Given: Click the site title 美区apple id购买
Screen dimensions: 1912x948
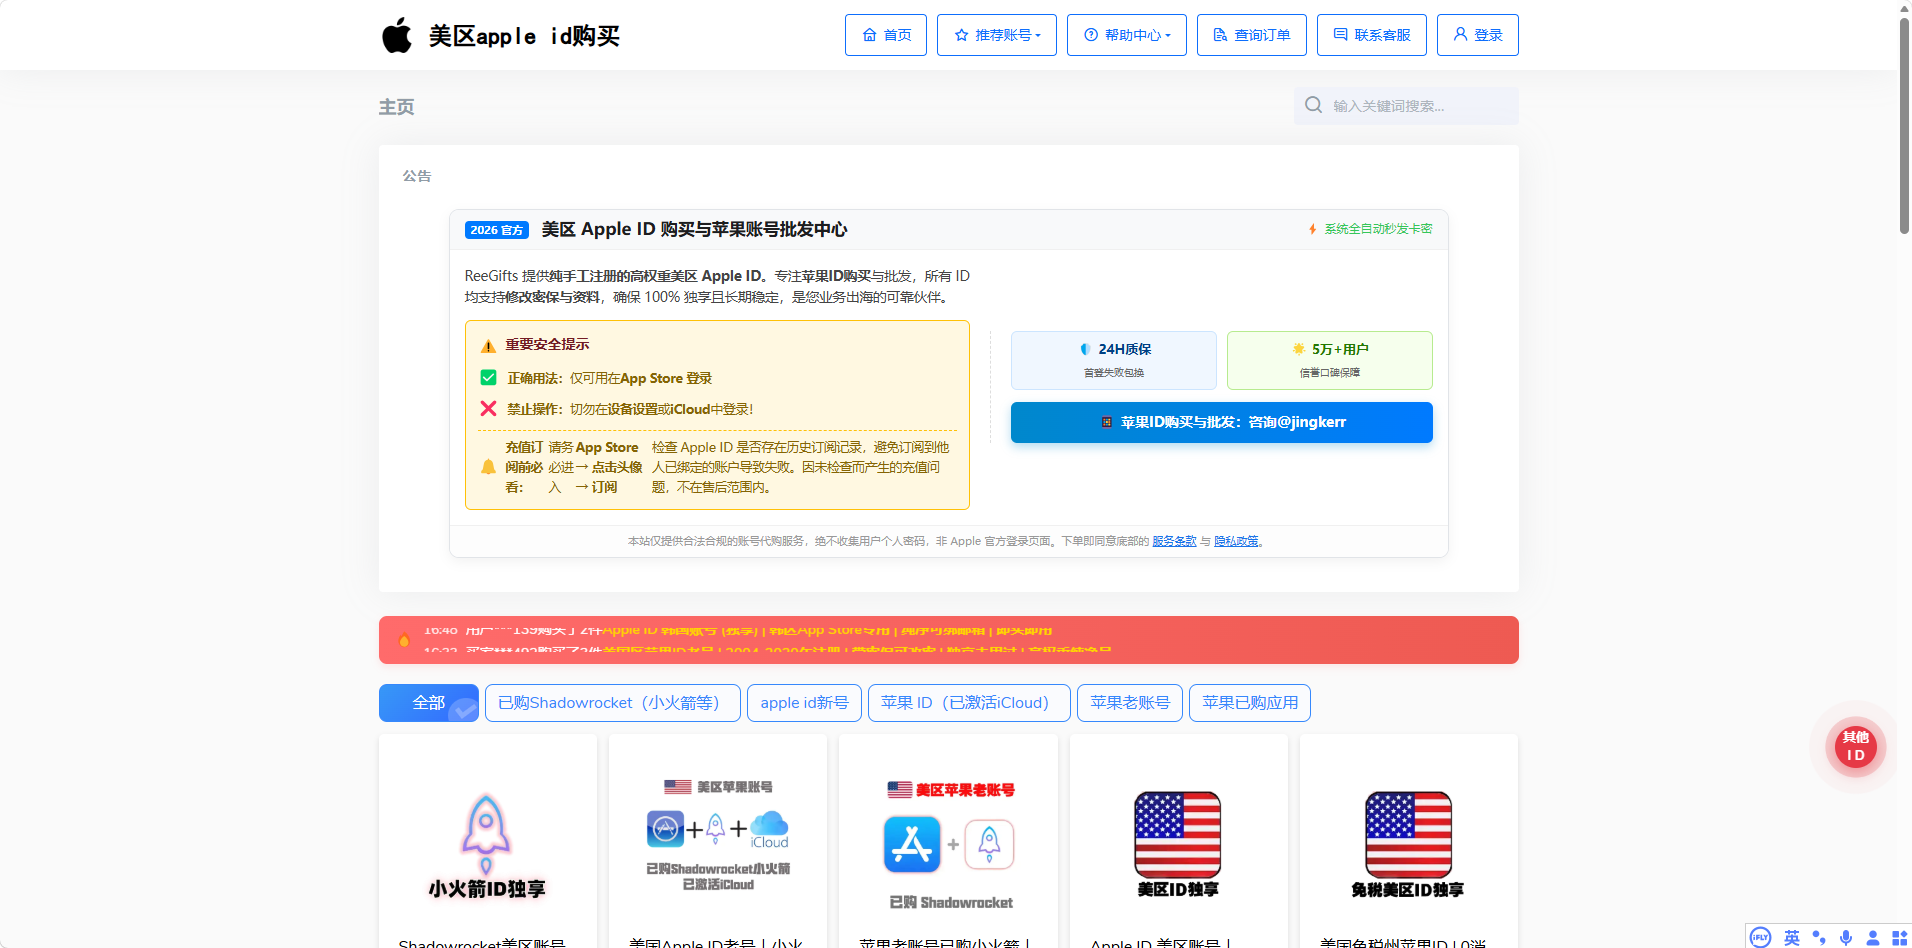Looking at the screenshot, I should pos(524,36).
